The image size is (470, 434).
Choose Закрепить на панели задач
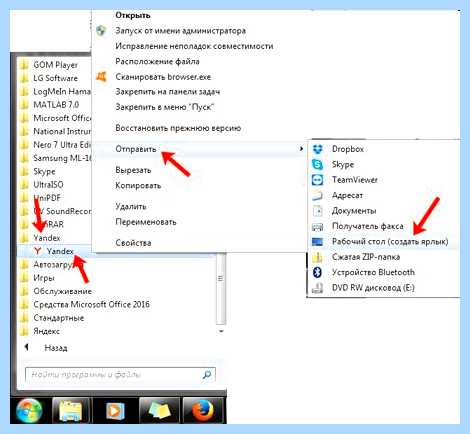tap(167, 92)
